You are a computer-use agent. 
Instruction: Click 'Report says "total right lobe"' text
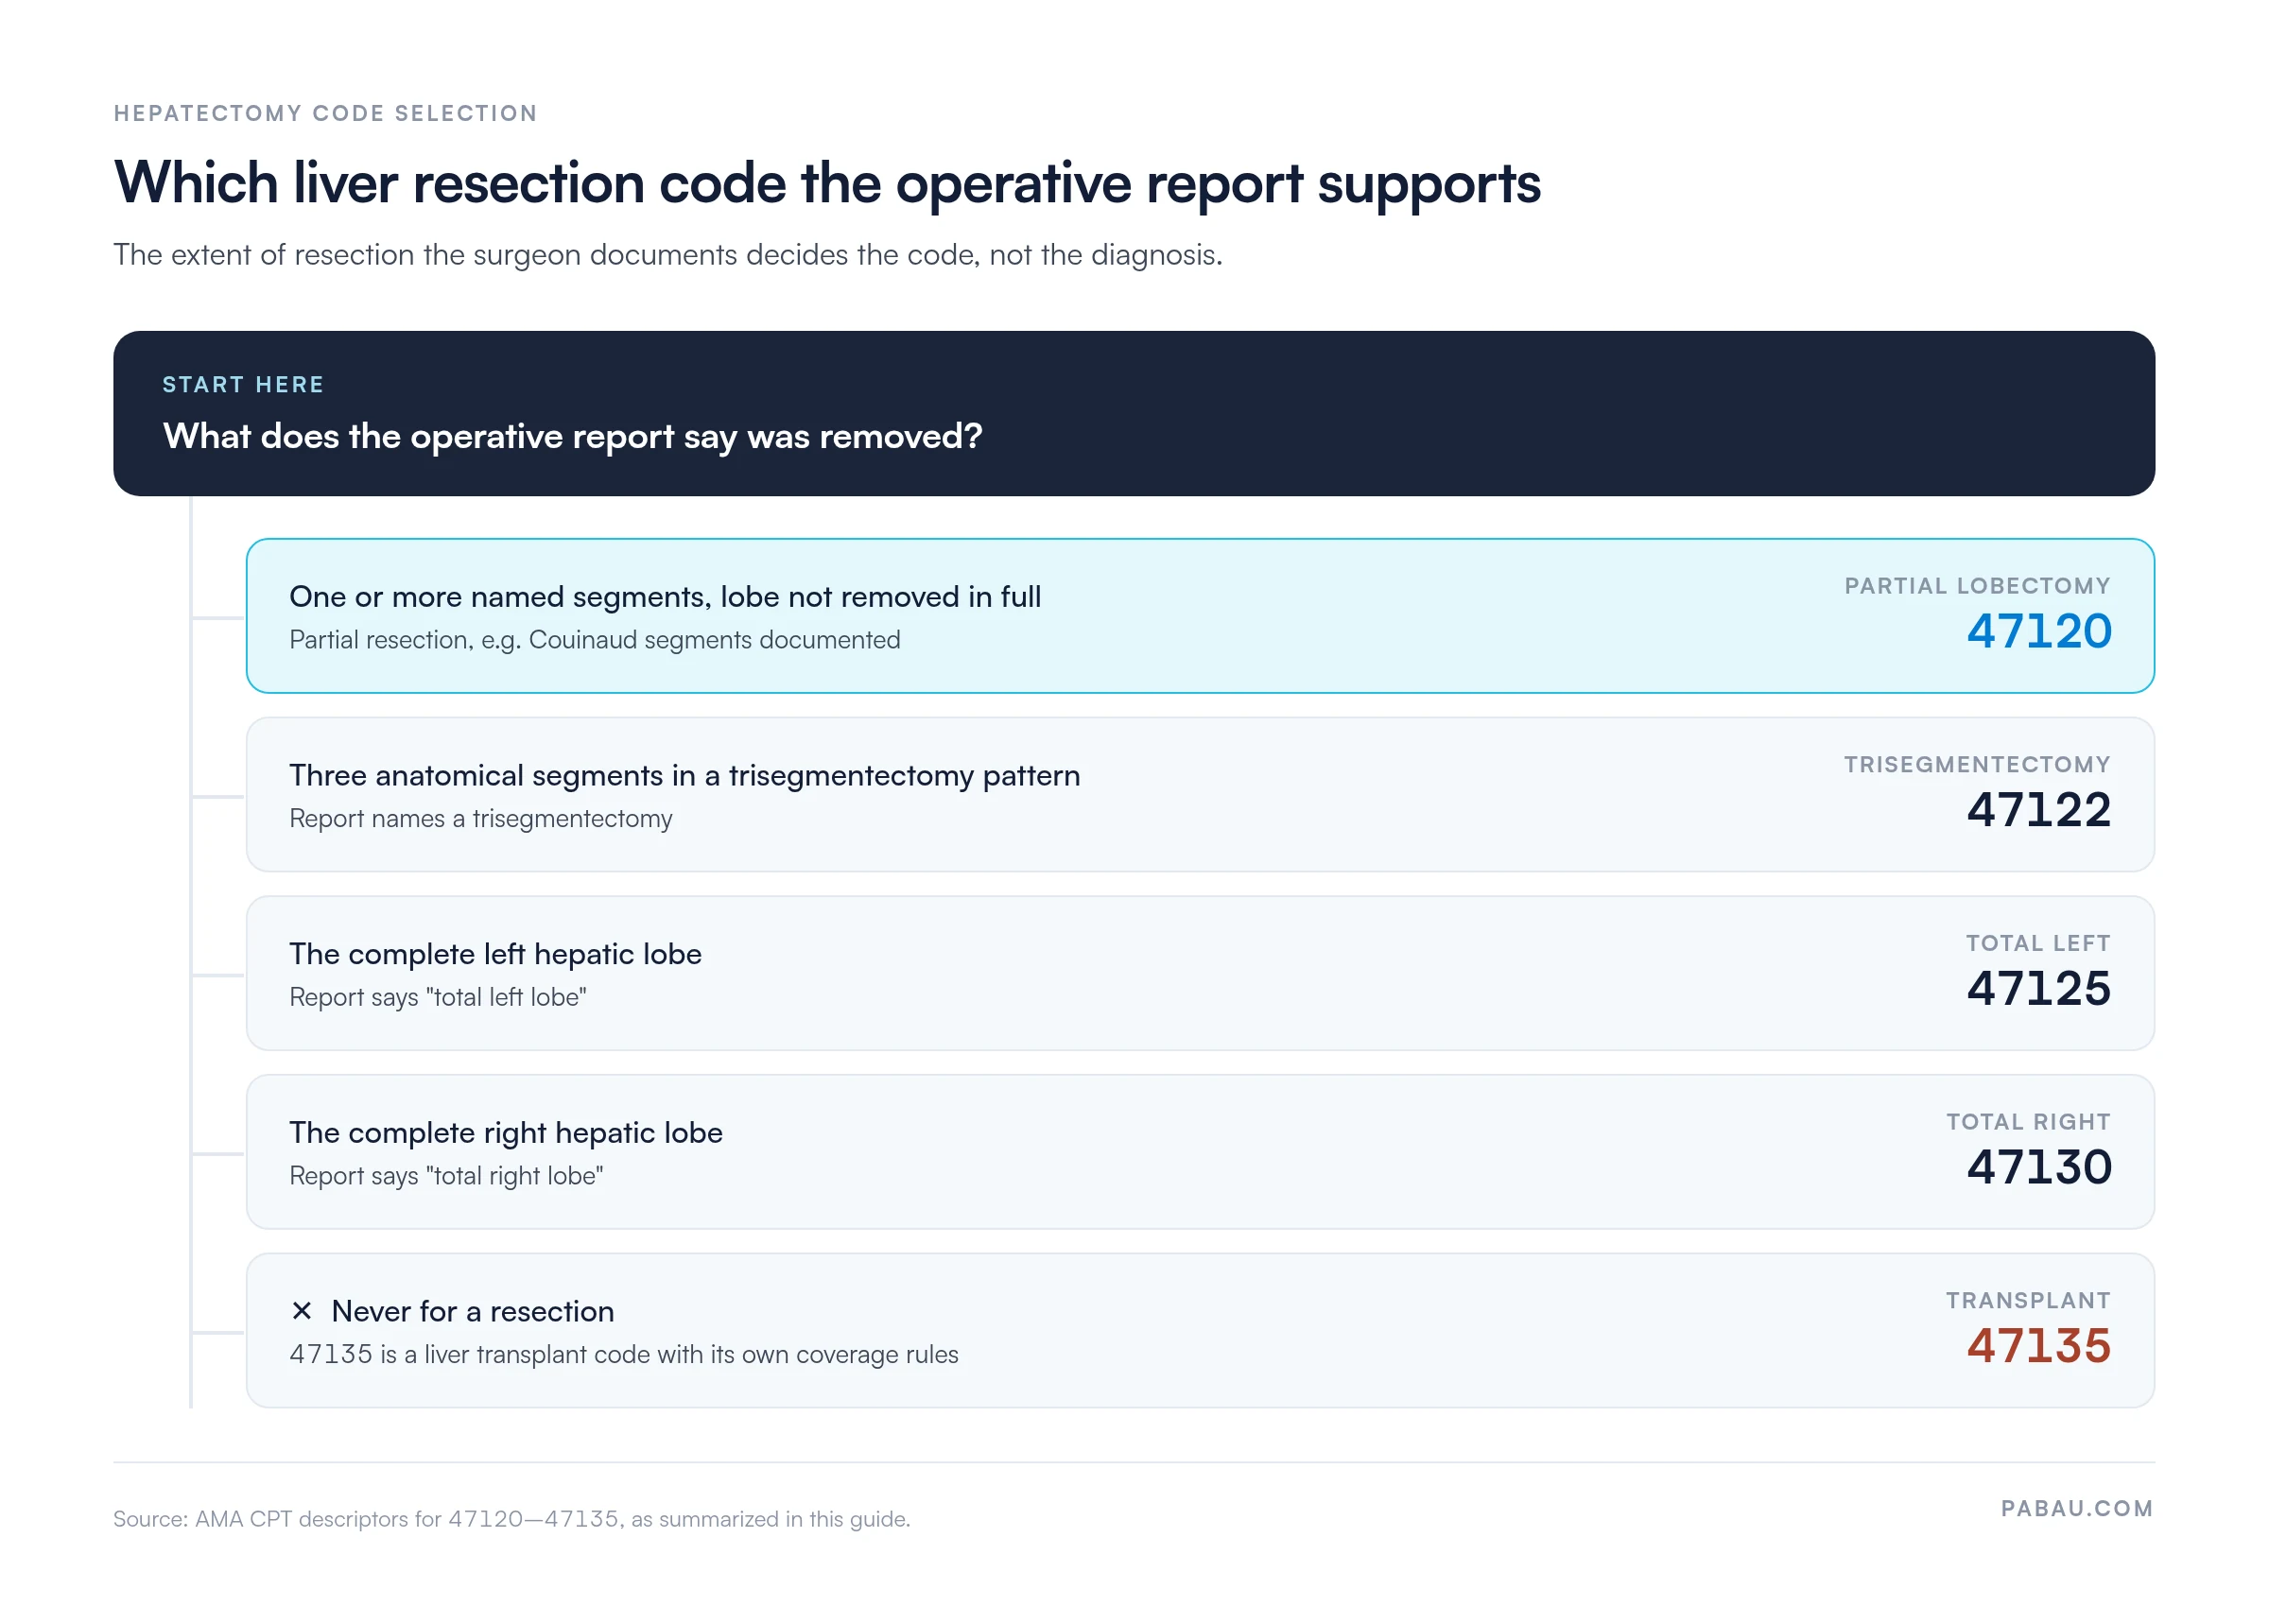(x=446, y=1176)
